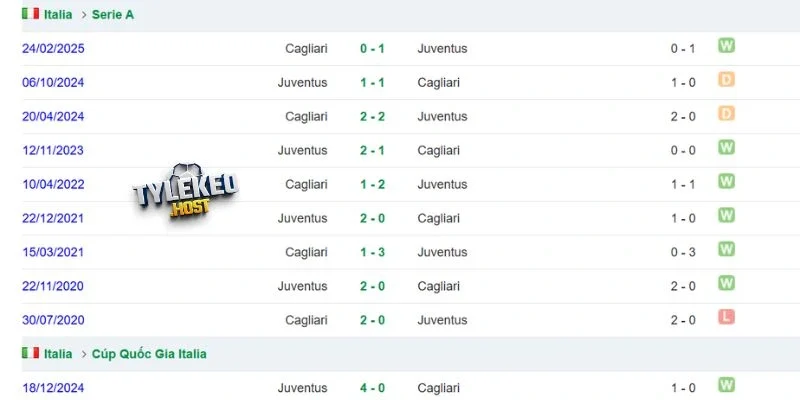Click the D badge for 06/10/2024 match
The height and width of the screenshot is (400, 800).
pos(727,80)
